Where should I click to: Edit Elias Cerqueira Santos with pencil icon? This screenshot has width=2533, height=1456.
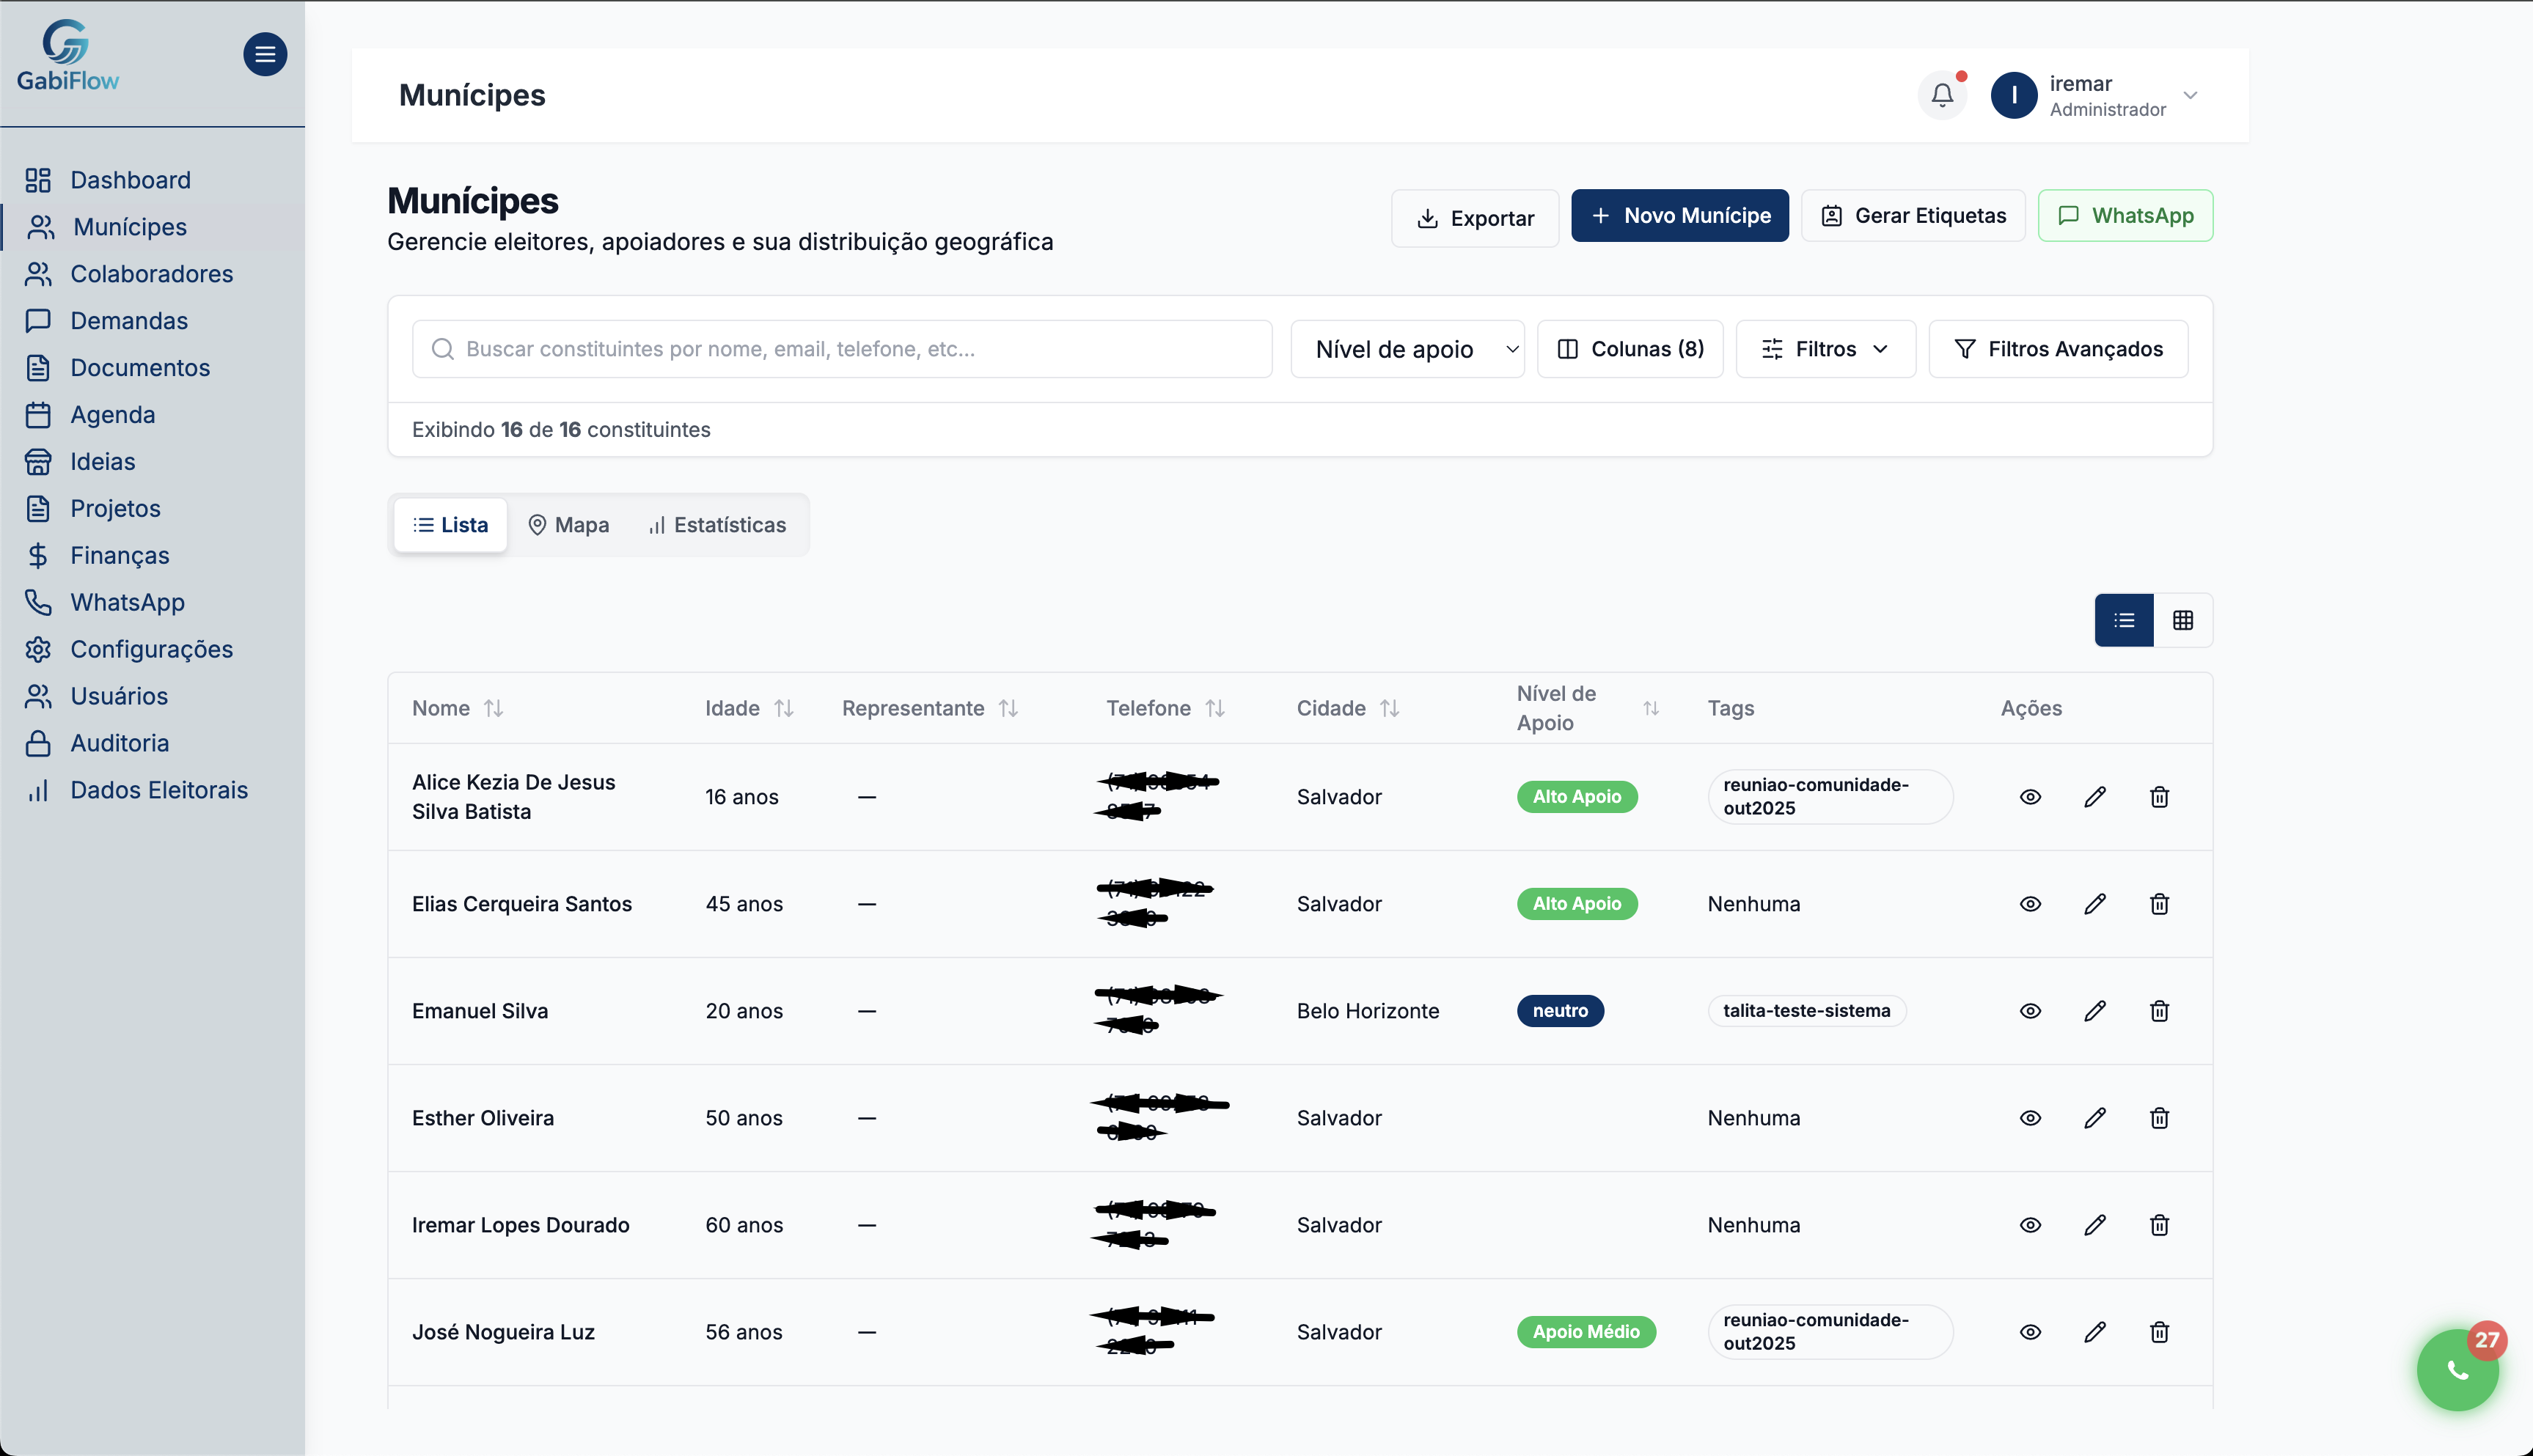(x=2095, y=904)
